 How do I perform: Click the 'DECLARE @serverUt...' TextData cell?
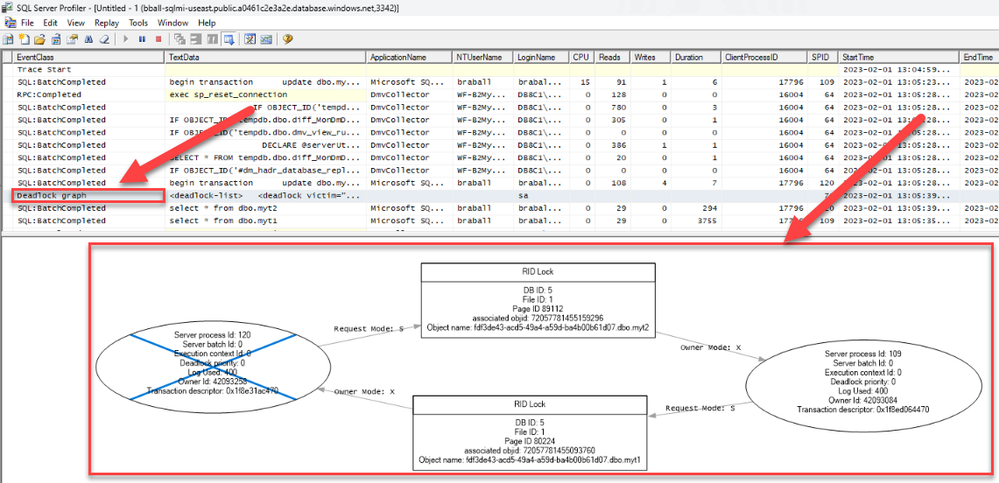pyautogui.click(x=266, y=145)
